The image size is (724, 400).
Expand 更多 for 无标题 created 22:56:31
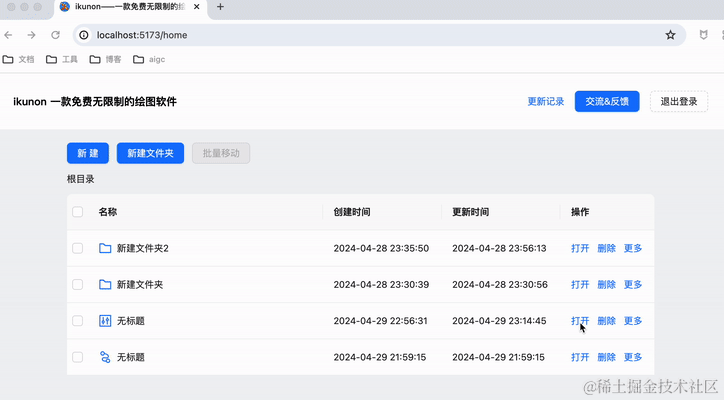click(x=633, y=321)
